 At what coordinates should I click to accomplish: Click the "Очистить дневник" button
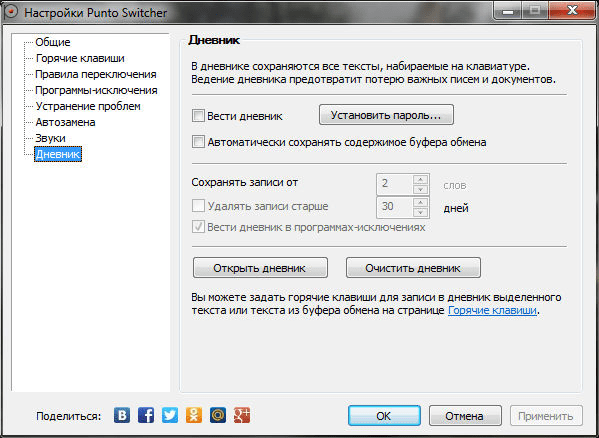coord(413,268)
